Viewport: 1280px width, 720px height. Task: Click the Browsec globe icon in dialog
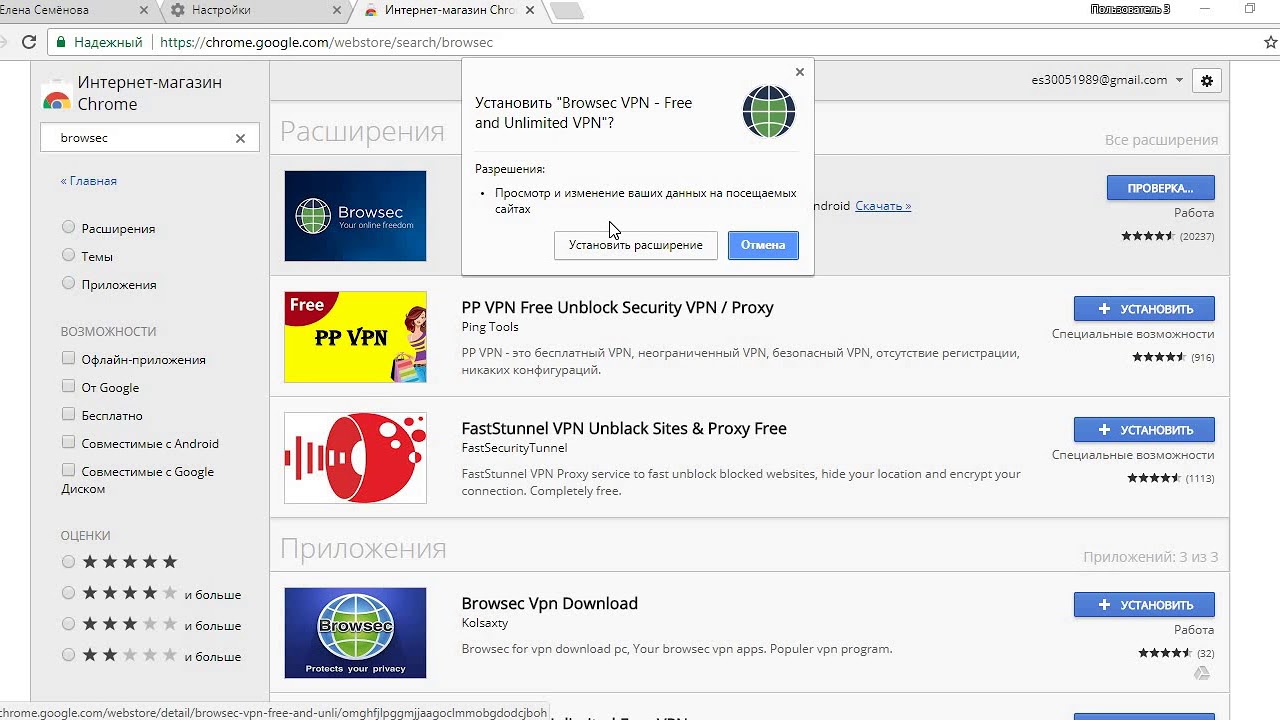[x=768, y=111]
